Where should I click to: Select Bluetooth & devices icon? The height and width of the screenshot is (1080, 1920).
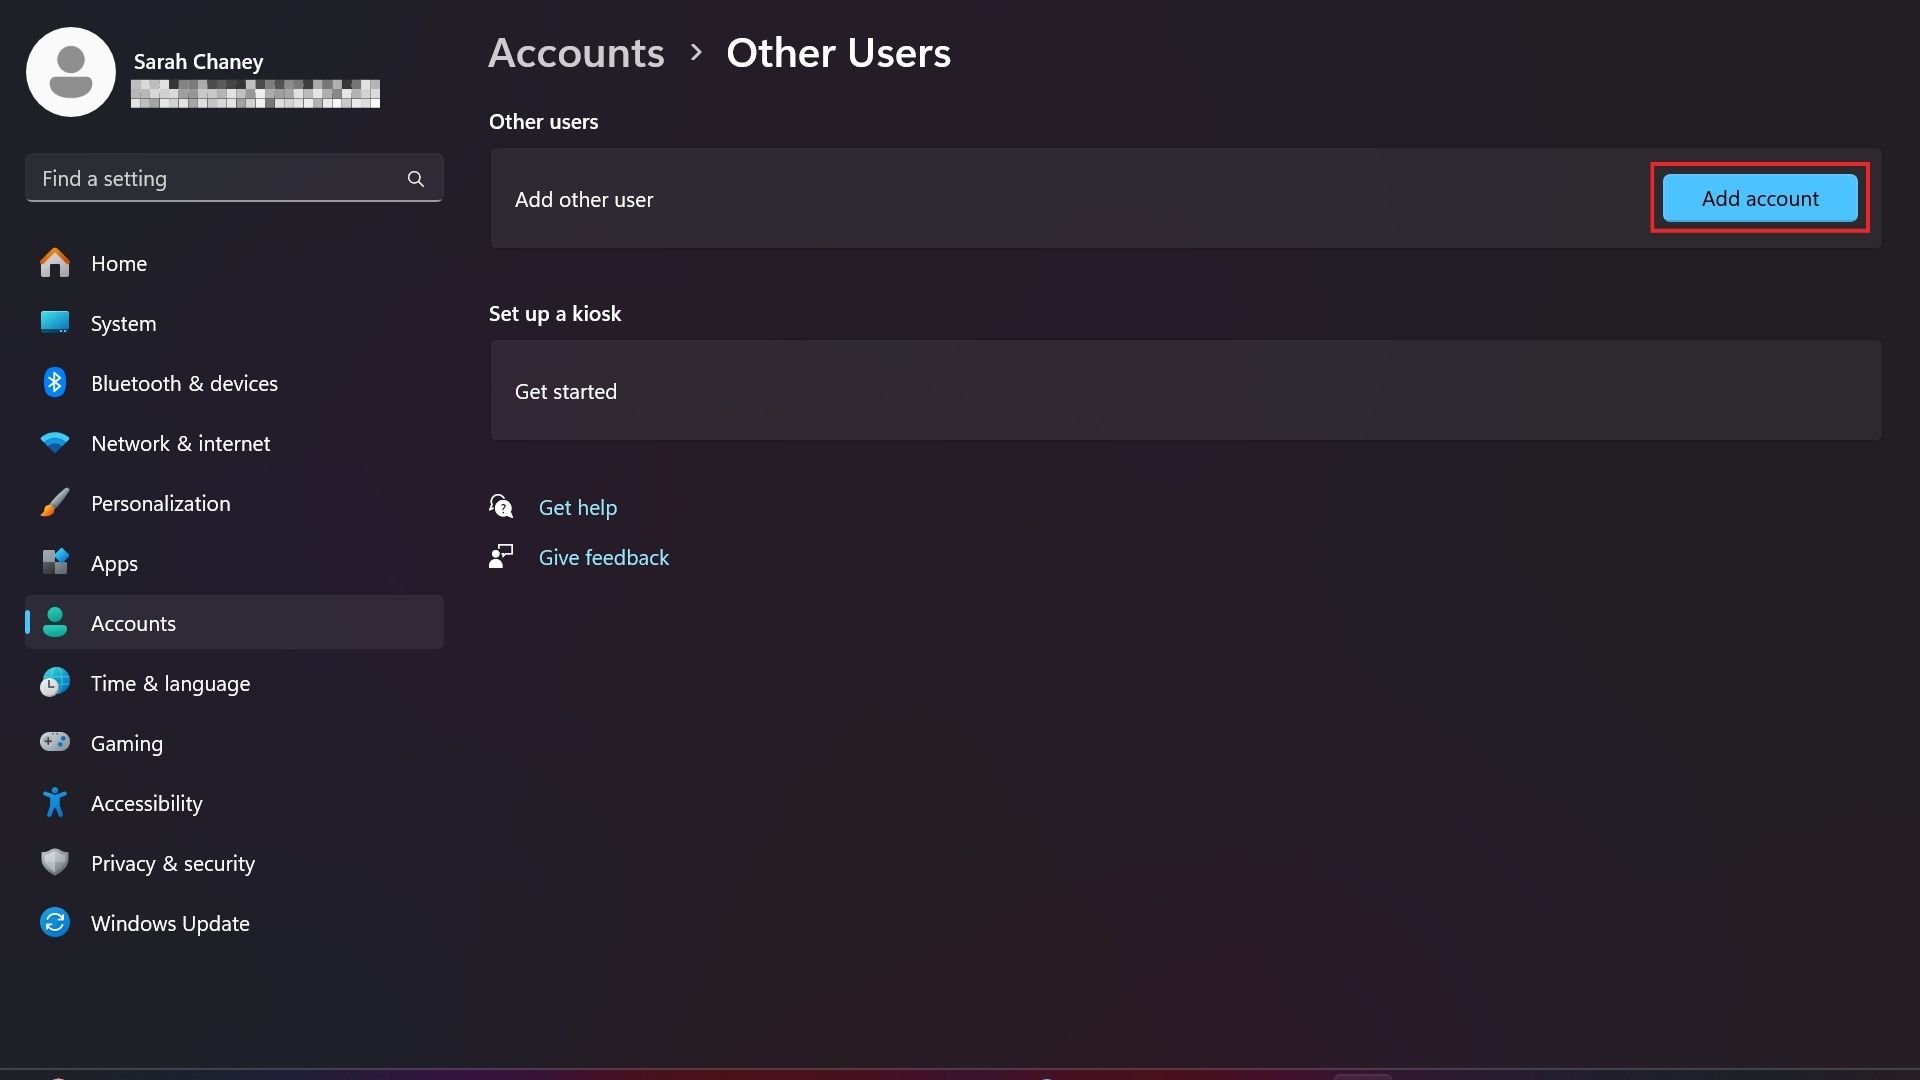[x=54, y=384]
